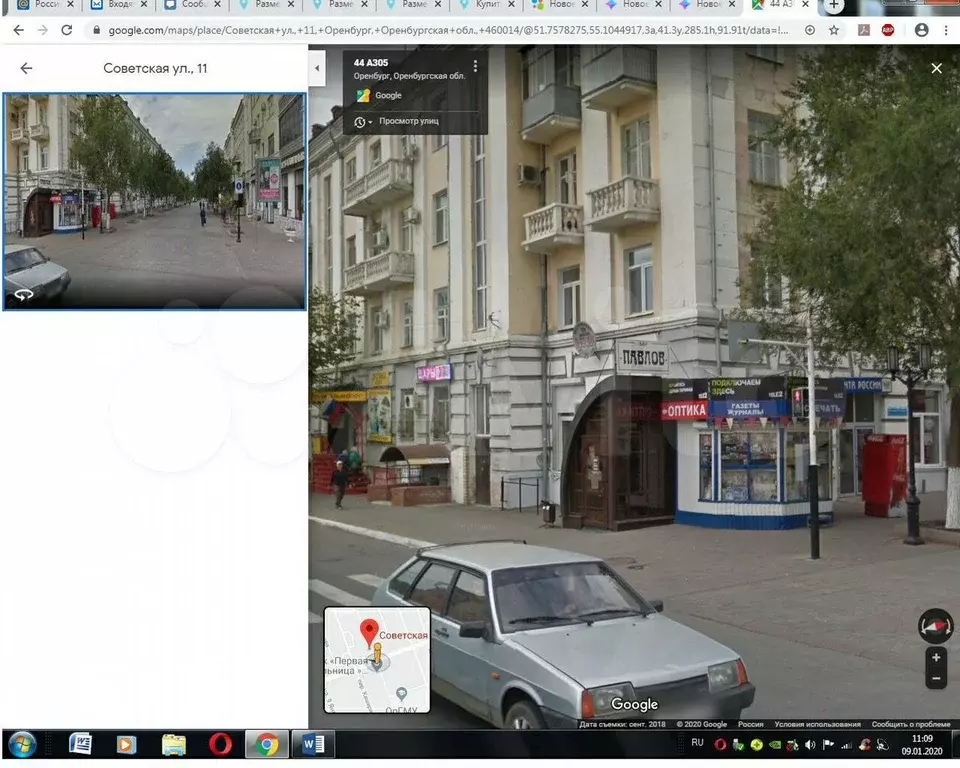Open the AdBlock Plus extension icon
Image resolution: width=960 pixels, height=768 pixels.
888,30
